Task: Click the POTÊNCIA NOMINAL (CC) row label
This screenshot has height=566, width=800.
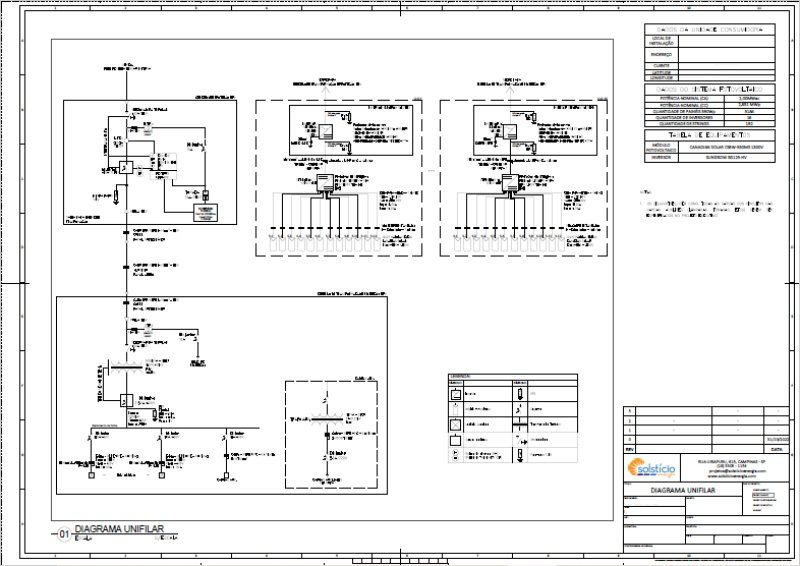Action: click(x=684, y=105)
